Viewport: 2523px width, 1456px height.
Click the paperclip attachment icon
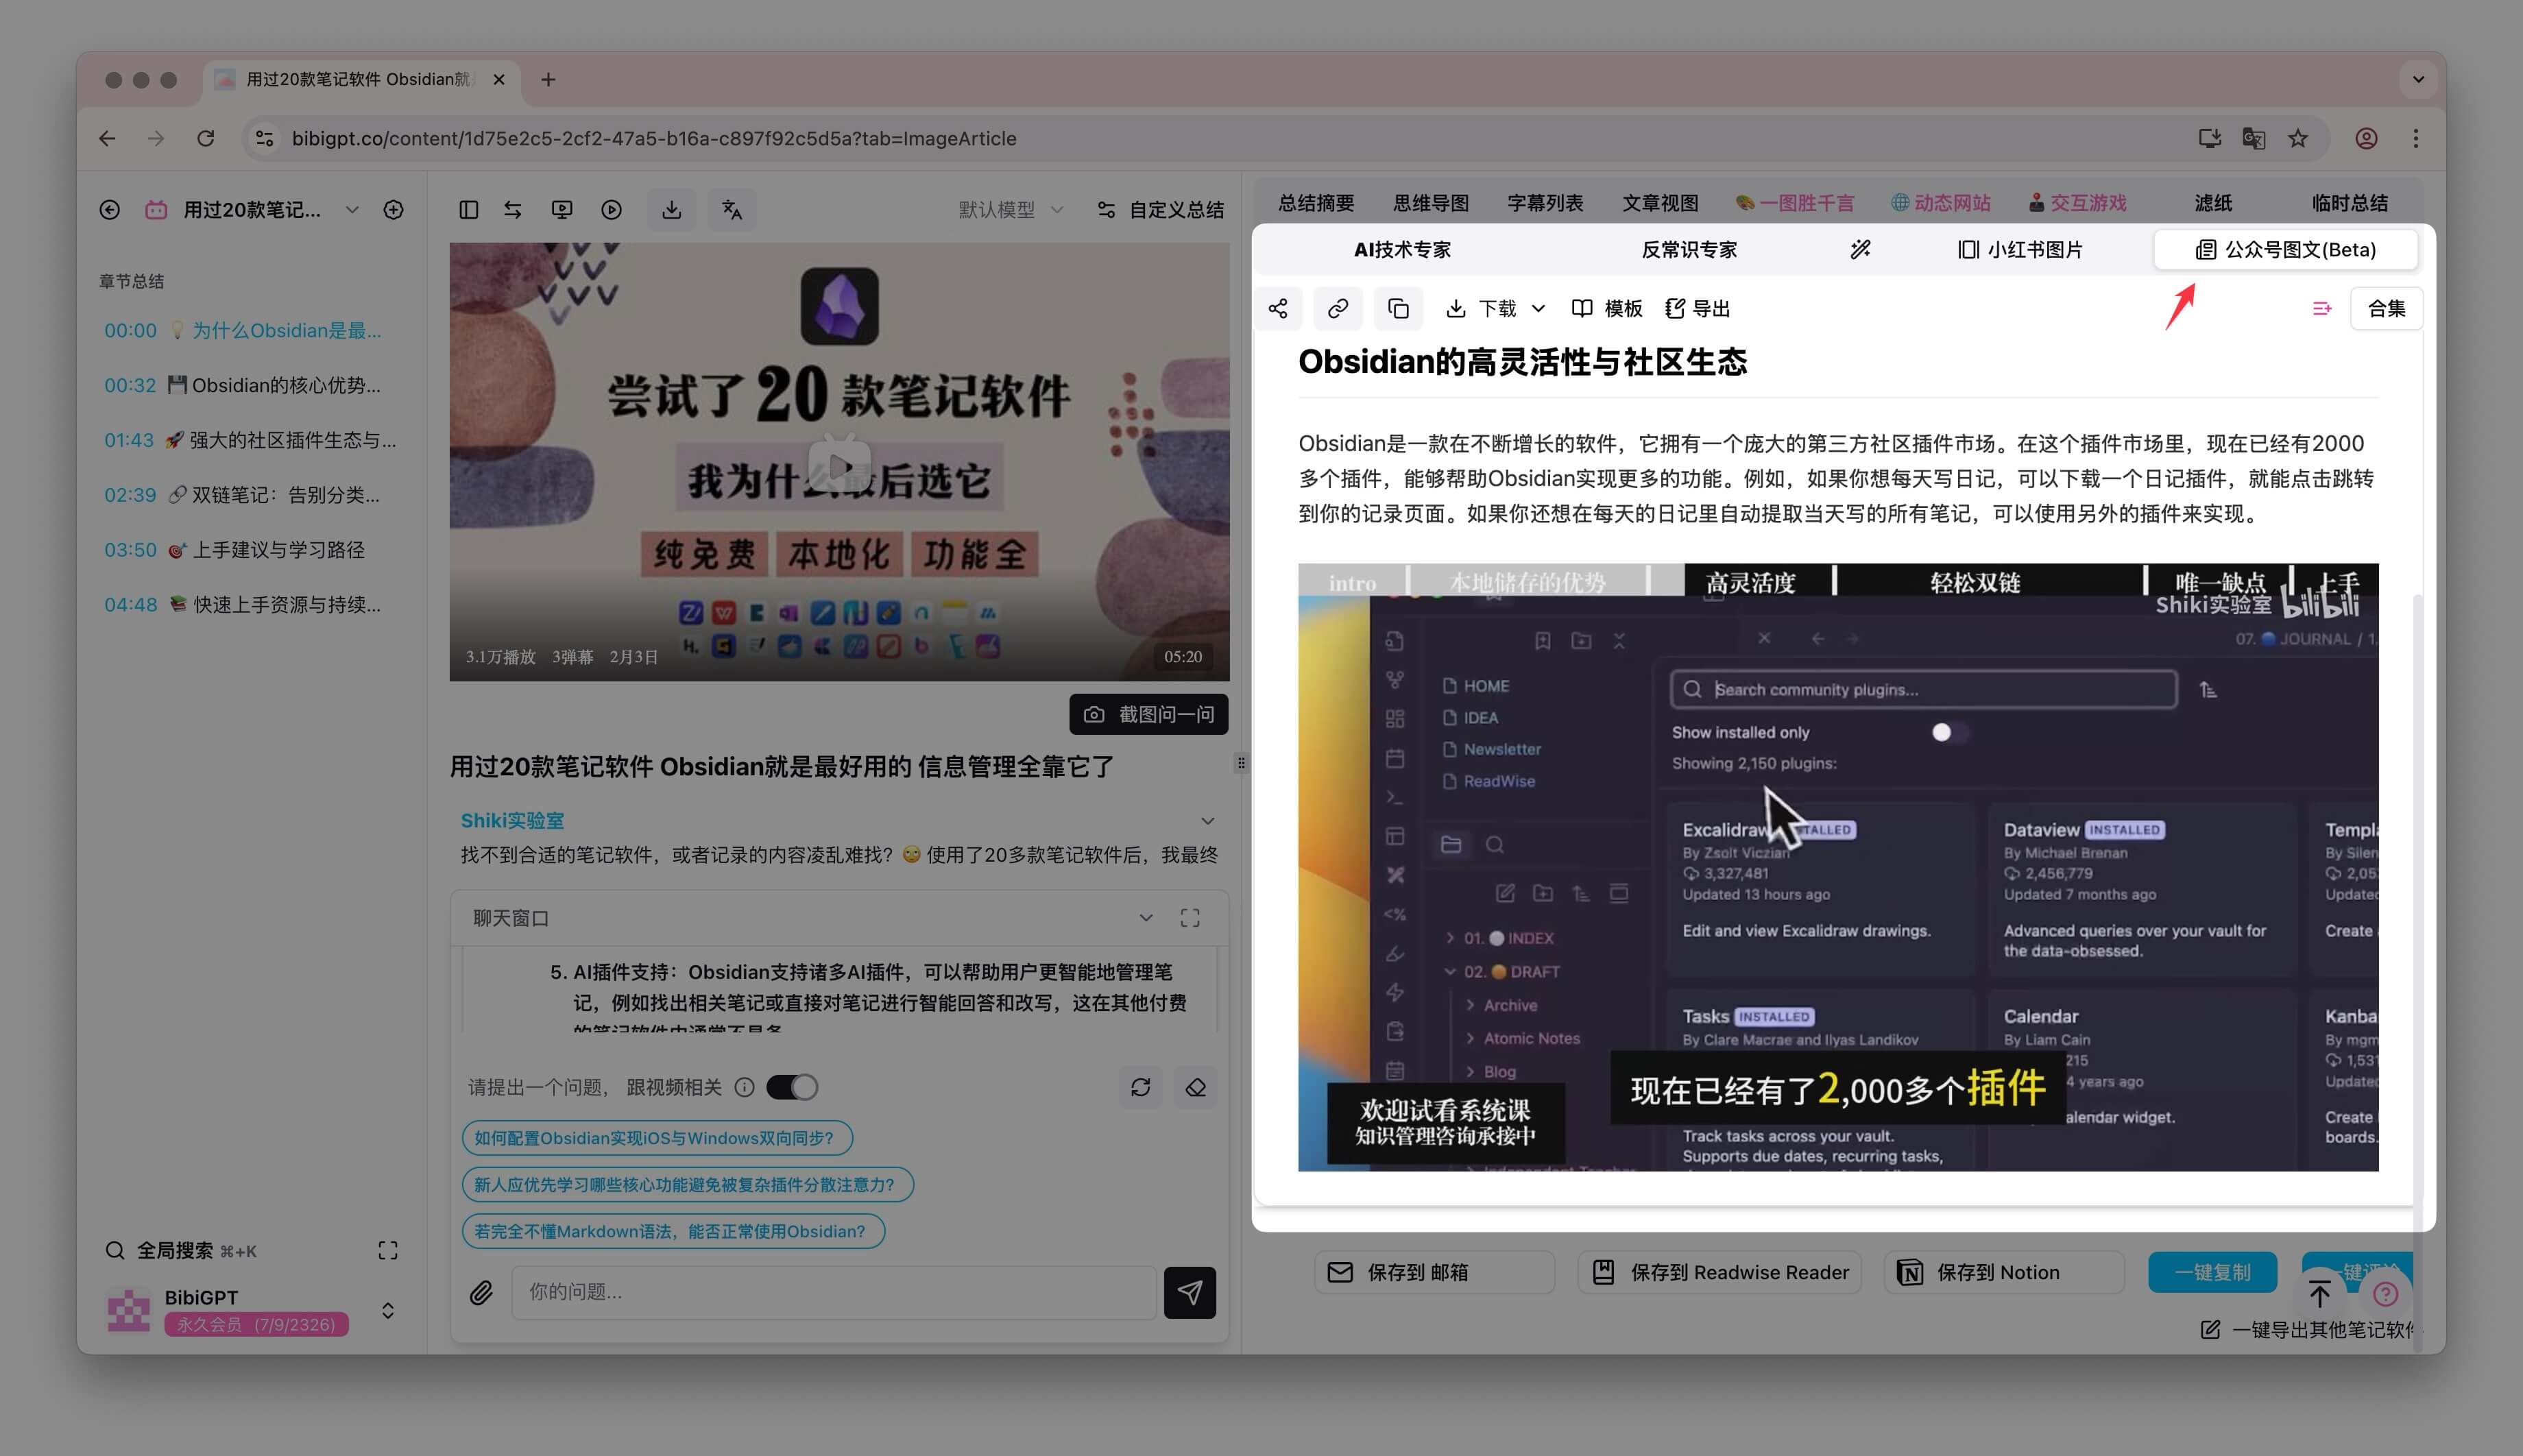pyautogui.click(x=481, y=1292)
